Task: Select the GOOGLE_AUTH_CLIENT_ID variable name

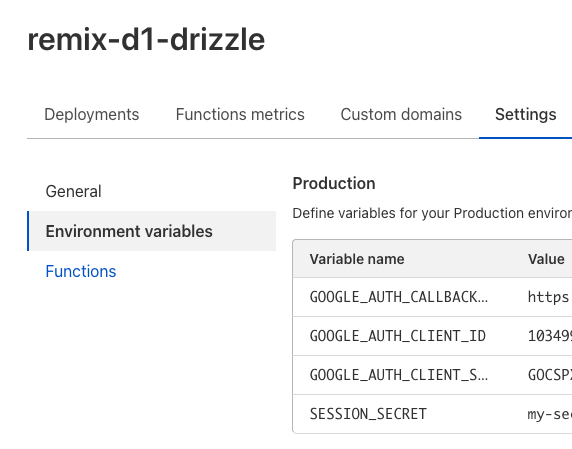Action: coord(398,336)
